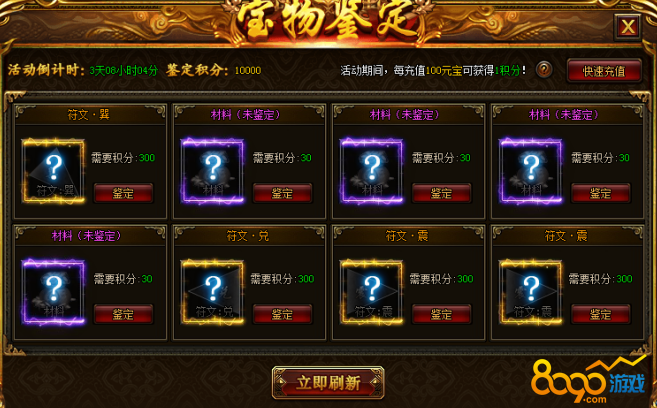The image size is (657, 408).
Task: Click 鉴定 button for 符文·巽
Action: (x=123, y=193)
